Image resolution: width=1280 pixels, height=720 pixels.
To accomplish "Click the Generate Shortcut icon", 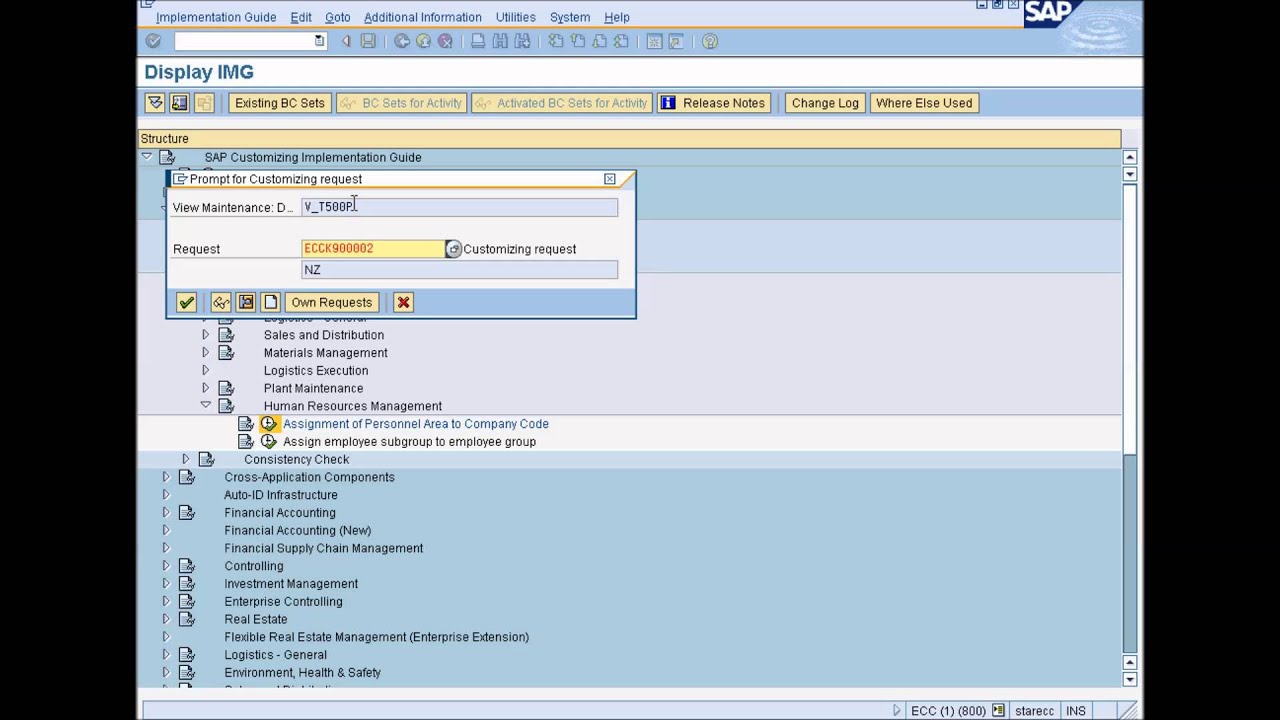I will pos(676,41).
